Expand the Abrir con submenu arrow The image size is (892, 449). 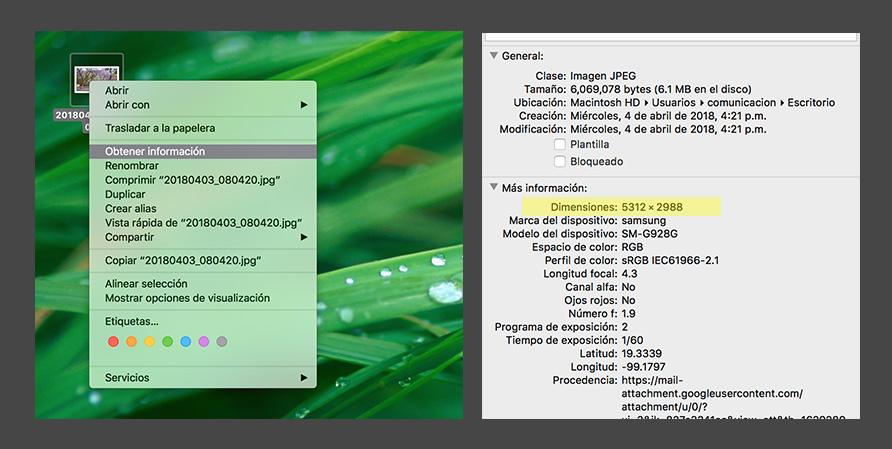(304, 105)
